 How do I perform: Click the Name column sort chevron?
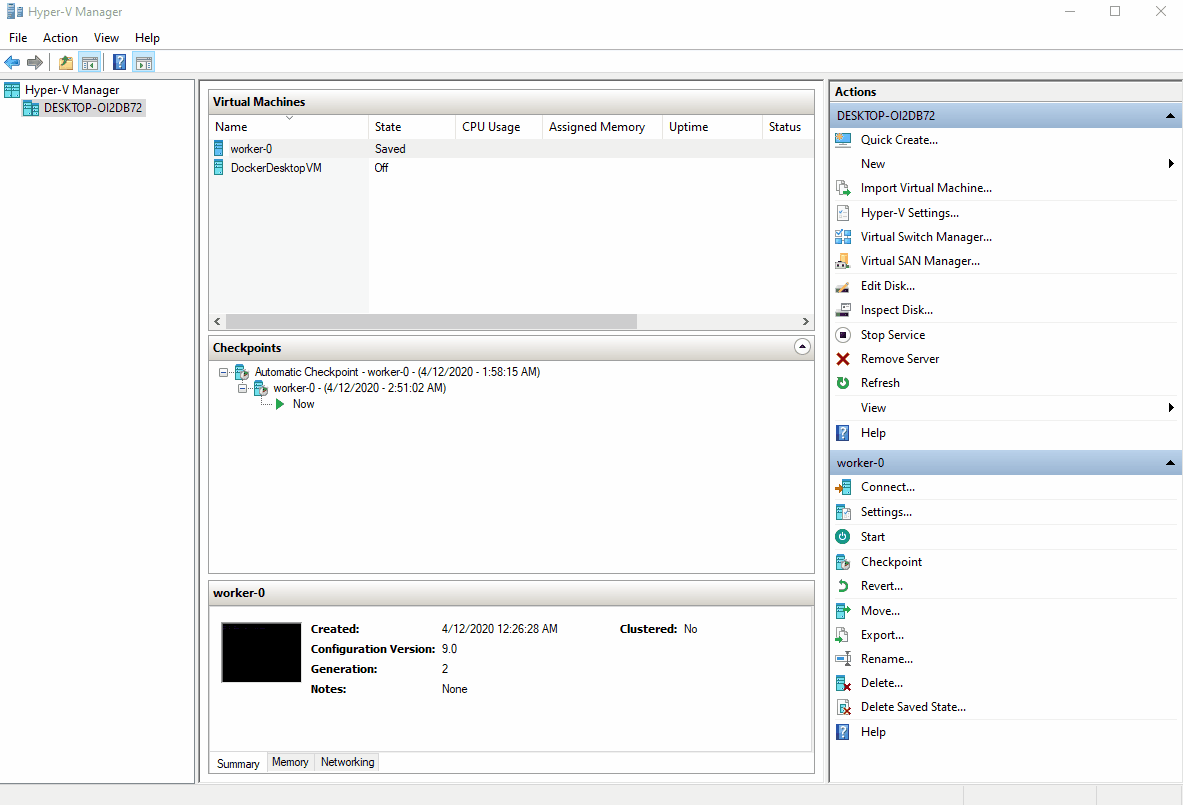pos(289,118)
